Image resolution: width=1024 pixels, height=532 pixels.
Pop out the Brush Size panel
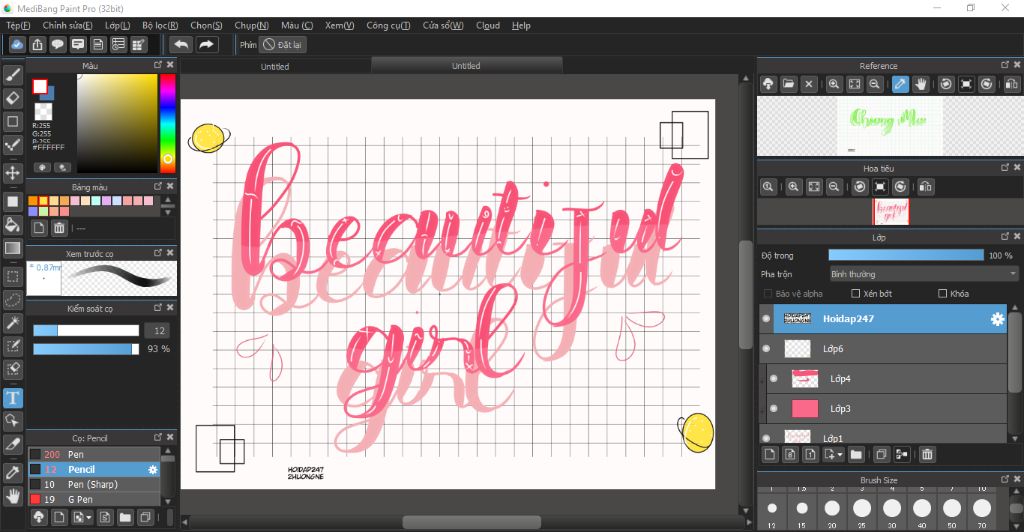(1004, 479)
